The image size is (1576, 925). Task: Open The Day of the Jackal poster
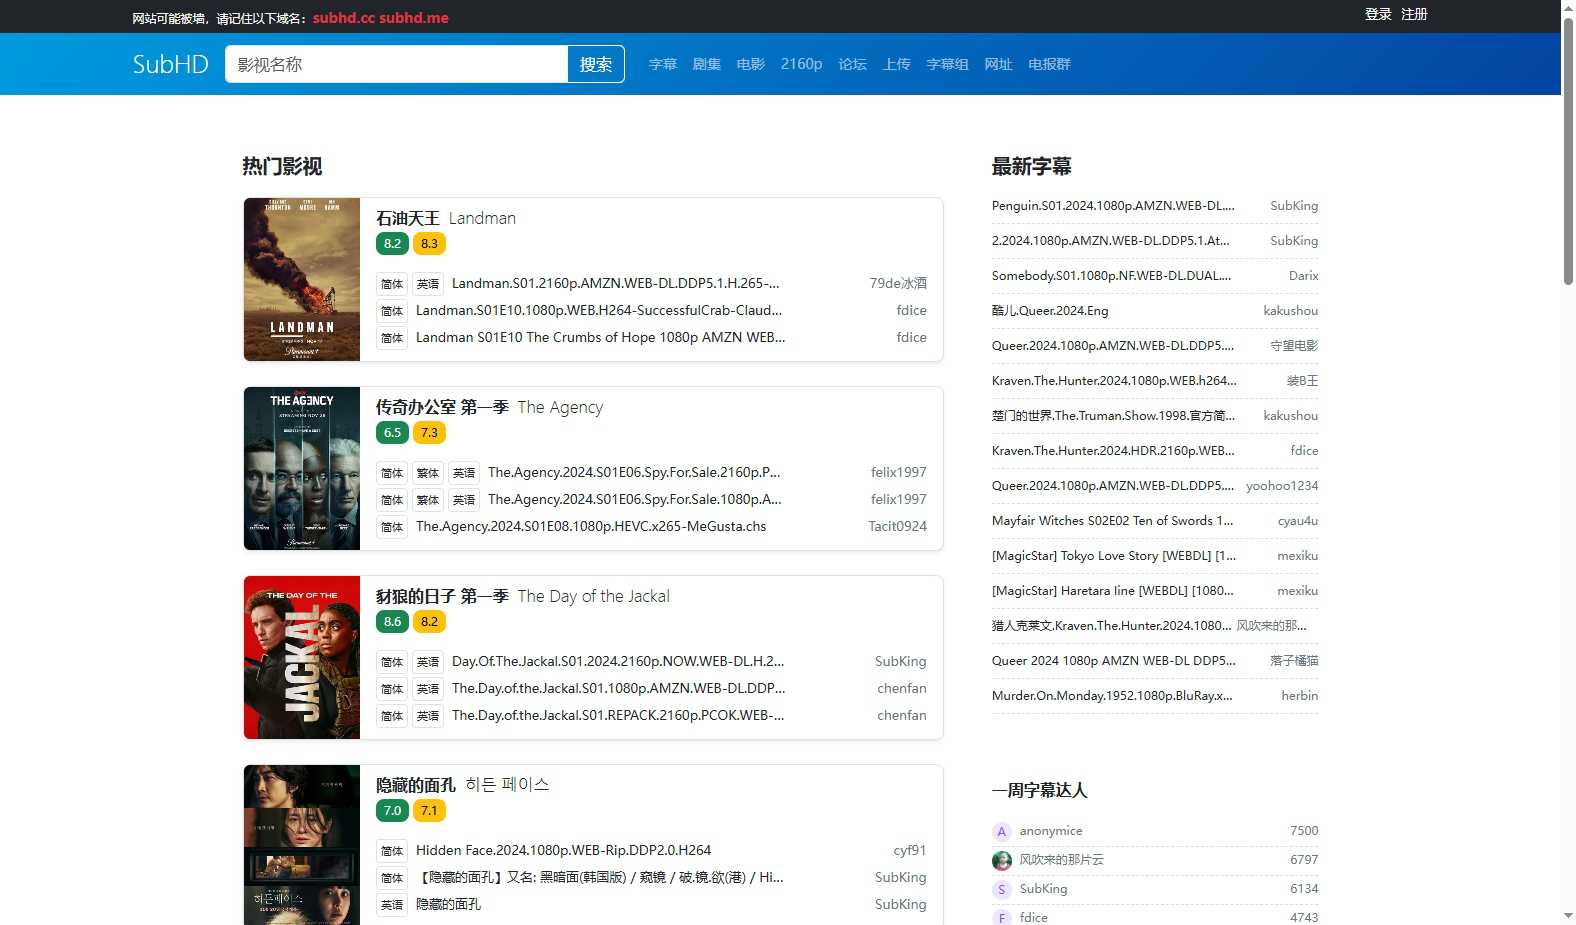302,657
